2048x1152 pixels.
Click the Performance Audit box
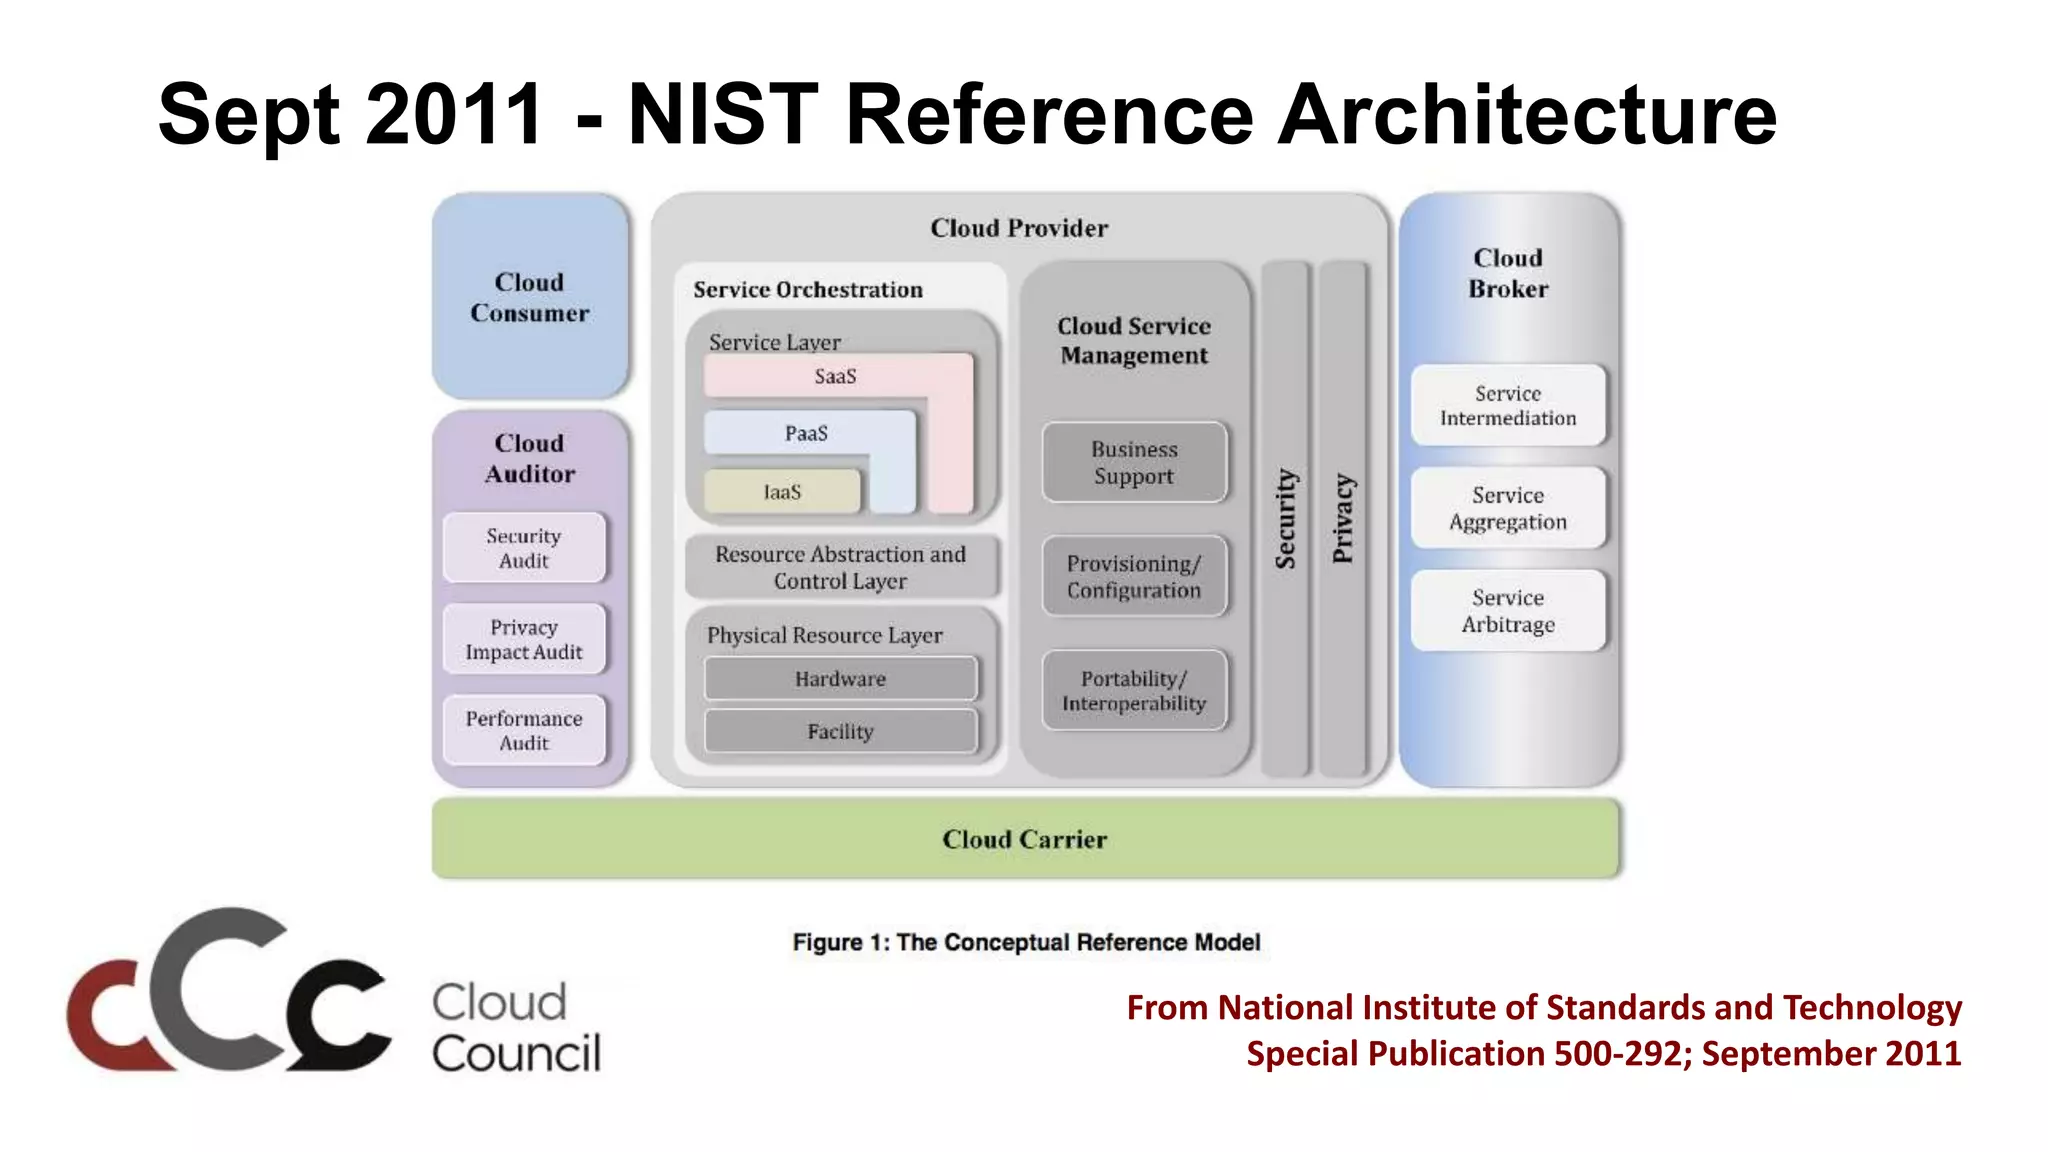(524, 730)
